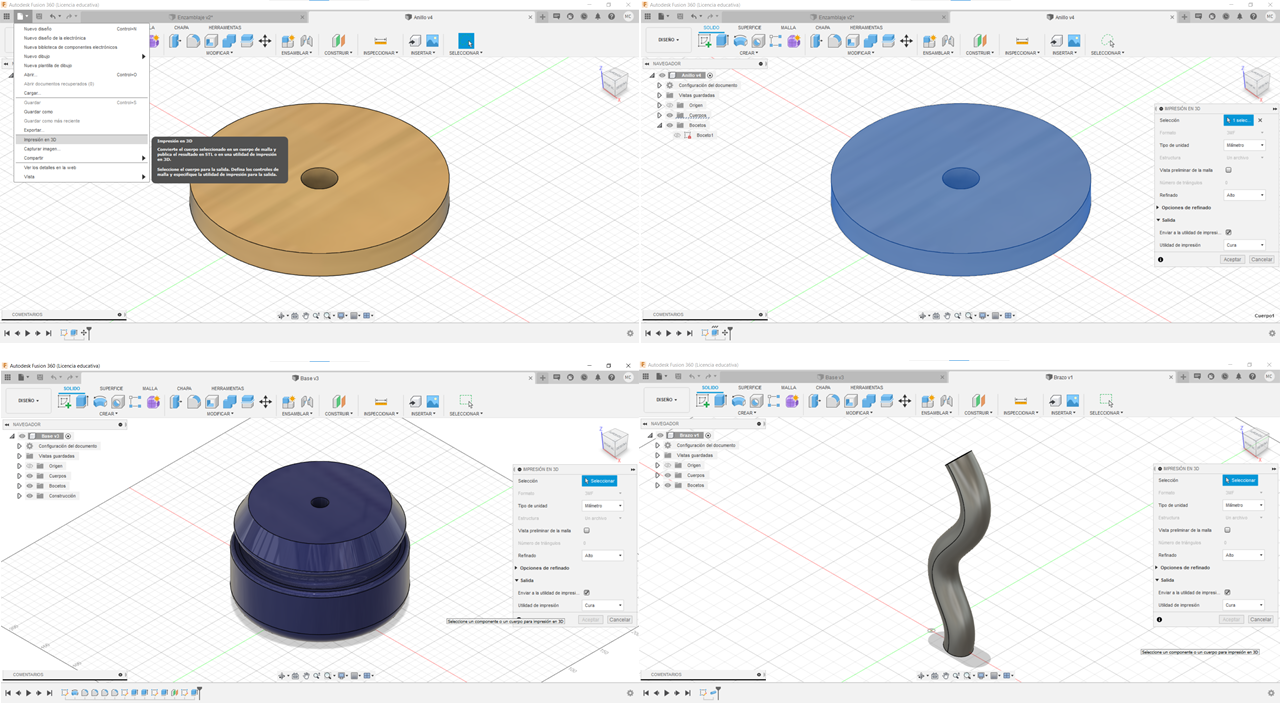Click the highlighted Select tool in top-left window

466,41
